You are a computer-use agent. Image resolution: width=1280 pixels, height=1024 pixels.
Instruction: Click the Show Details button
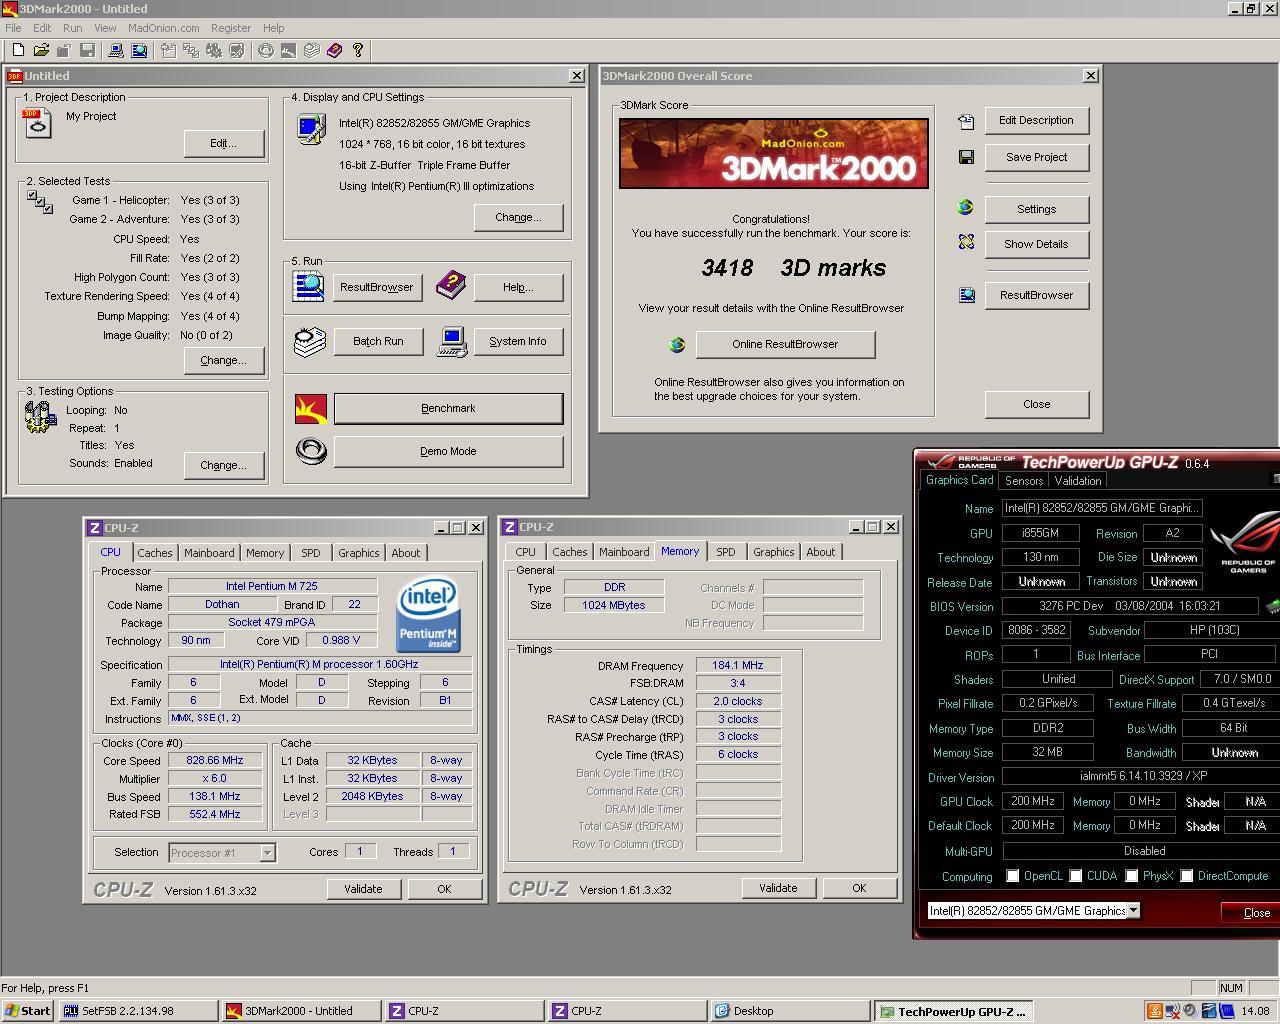(1036, 244)
